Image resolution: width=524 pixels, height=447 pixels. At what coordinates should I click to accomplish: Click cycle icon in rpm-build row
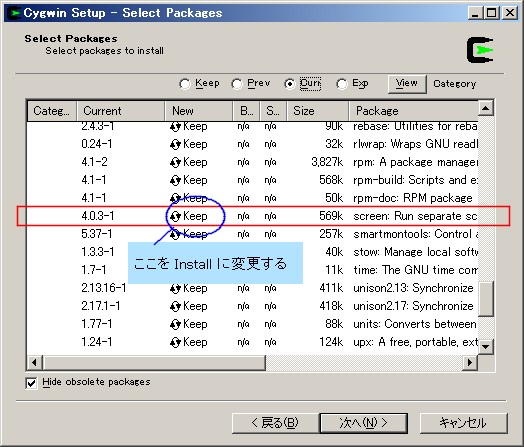pos(175,181)
